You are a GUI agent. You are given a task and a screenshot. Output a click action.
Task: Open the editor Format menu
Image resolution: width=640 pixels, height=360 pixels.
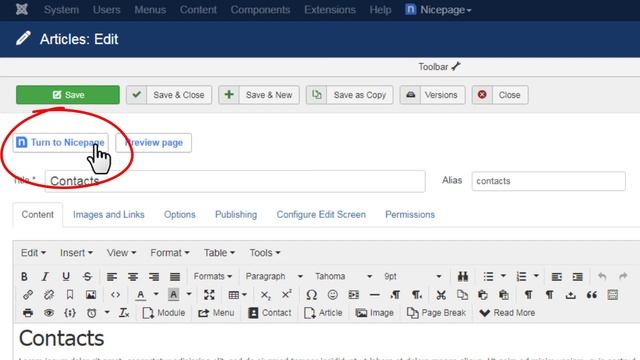coord(169,253)
